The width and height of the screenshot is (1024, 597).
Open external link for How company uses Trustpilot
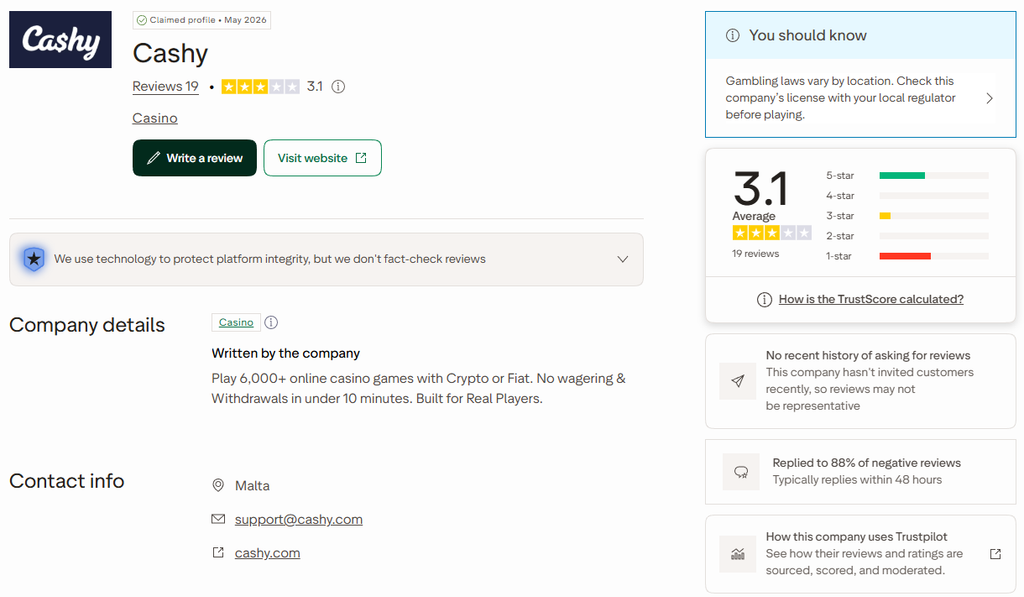(995, 554)
